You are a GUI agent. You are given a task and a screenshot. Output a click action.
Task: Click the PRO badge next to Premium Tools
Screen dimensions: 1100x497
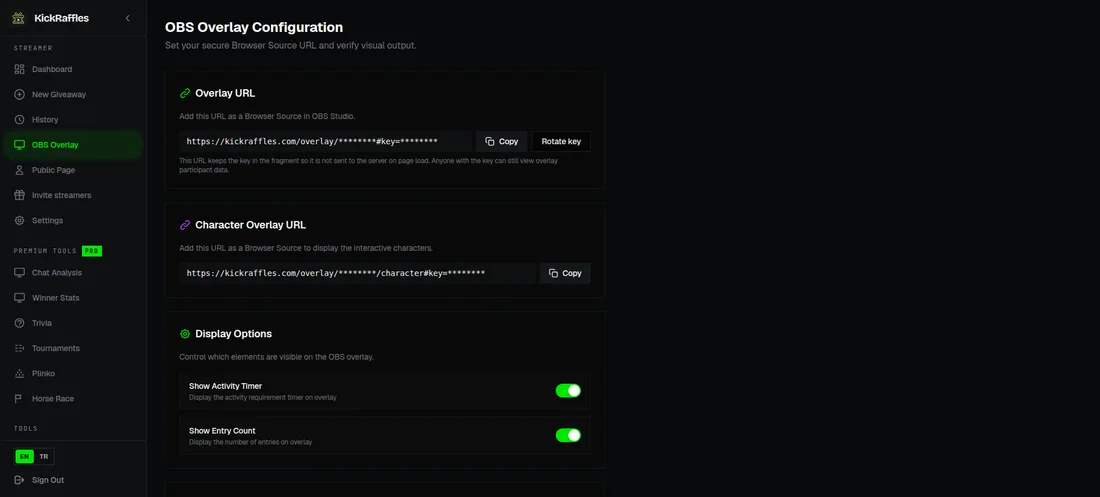(x=92, y=251)
